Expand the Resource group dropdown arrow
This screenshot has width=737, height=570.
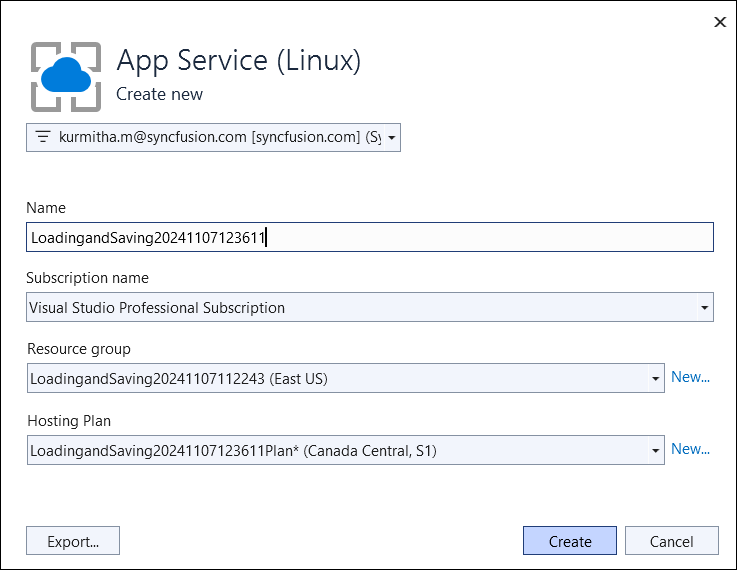point(655,378)
